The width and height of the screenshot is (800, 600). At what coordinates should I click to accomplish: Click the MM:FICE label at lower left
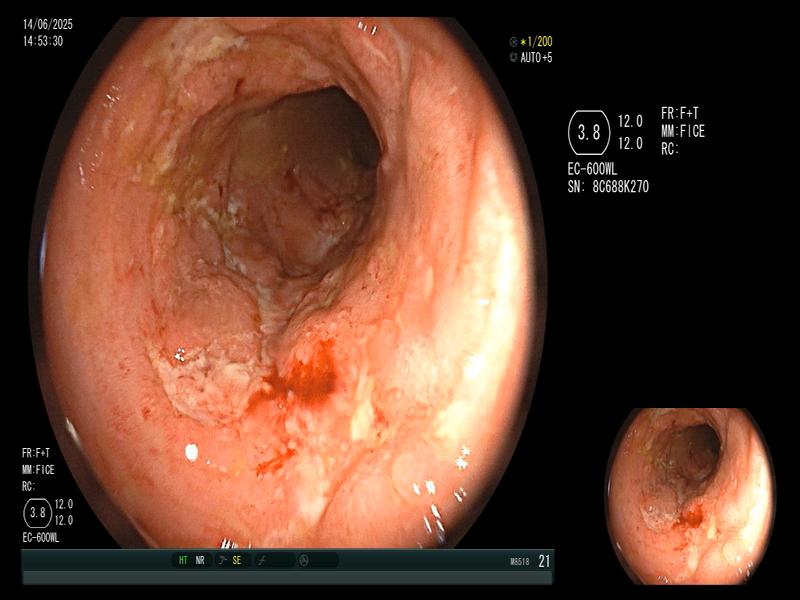click(38, 470)
